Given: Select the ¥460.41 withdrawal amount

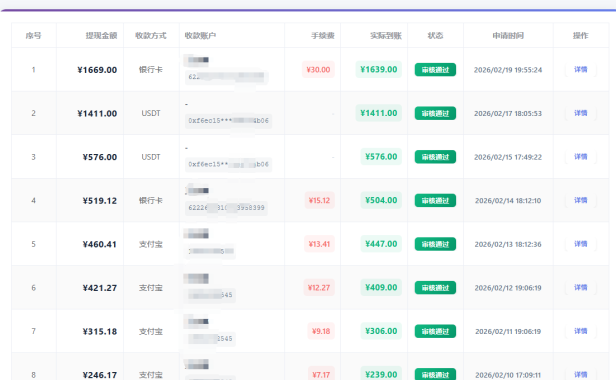Looking at the screenshot, I should click(x=100, y=244).
